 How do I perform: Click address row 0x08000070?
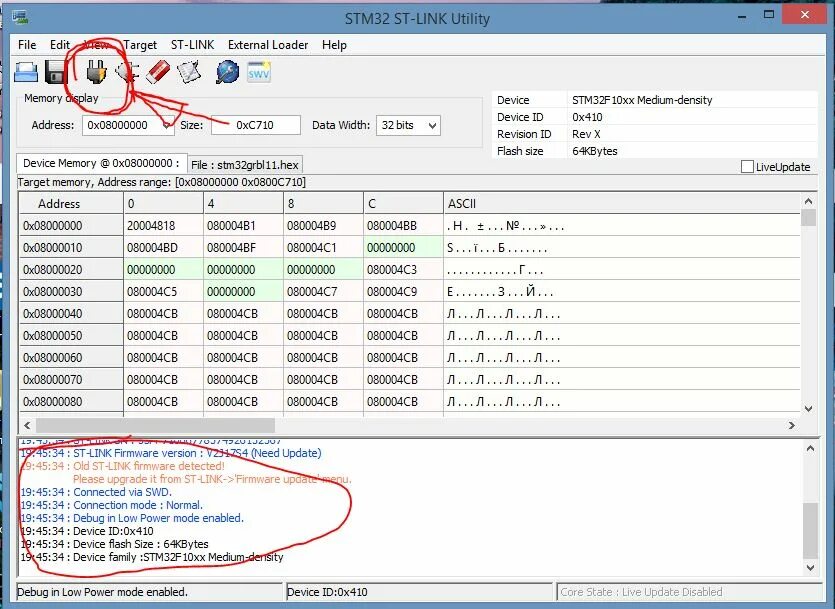tap(71, 380)
